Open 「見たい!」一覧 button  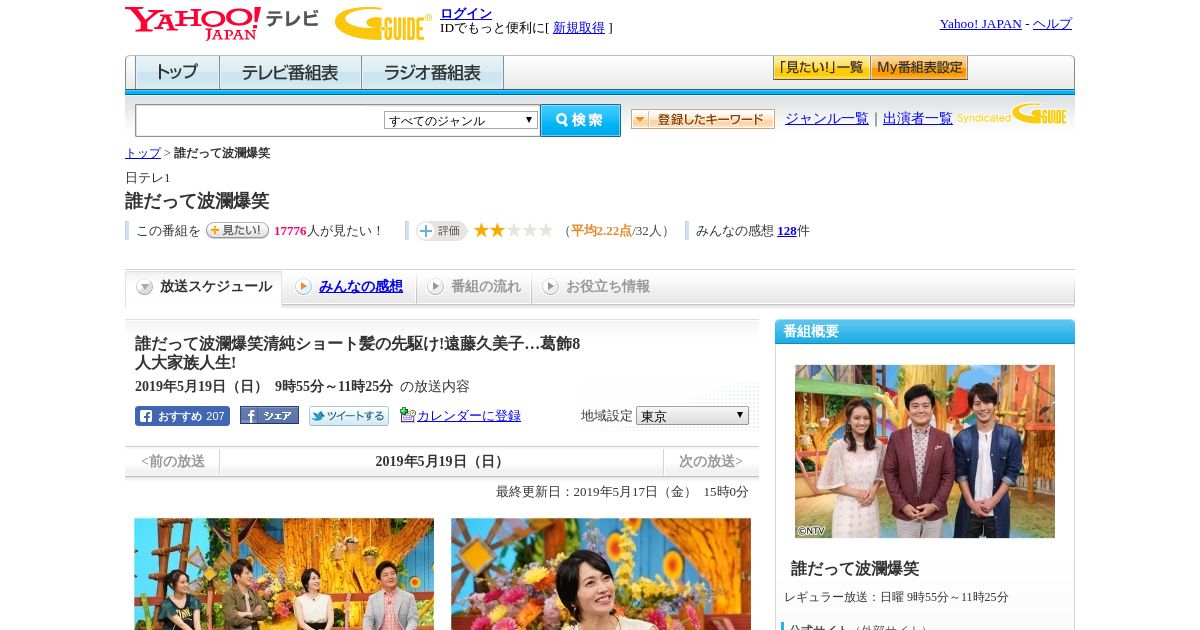[x=821, y=68]
